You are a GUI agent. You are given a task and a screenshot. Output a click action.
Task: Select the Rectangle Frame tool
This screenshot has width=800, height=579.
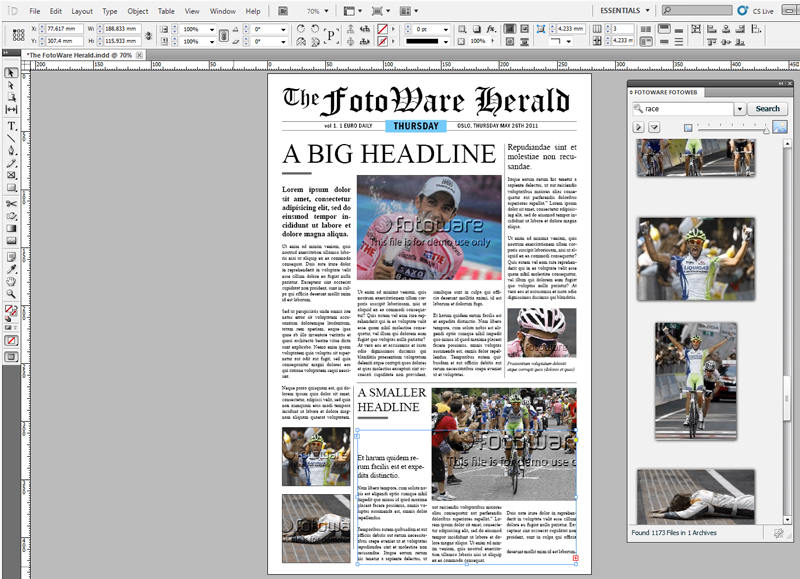tap(11, 175)
